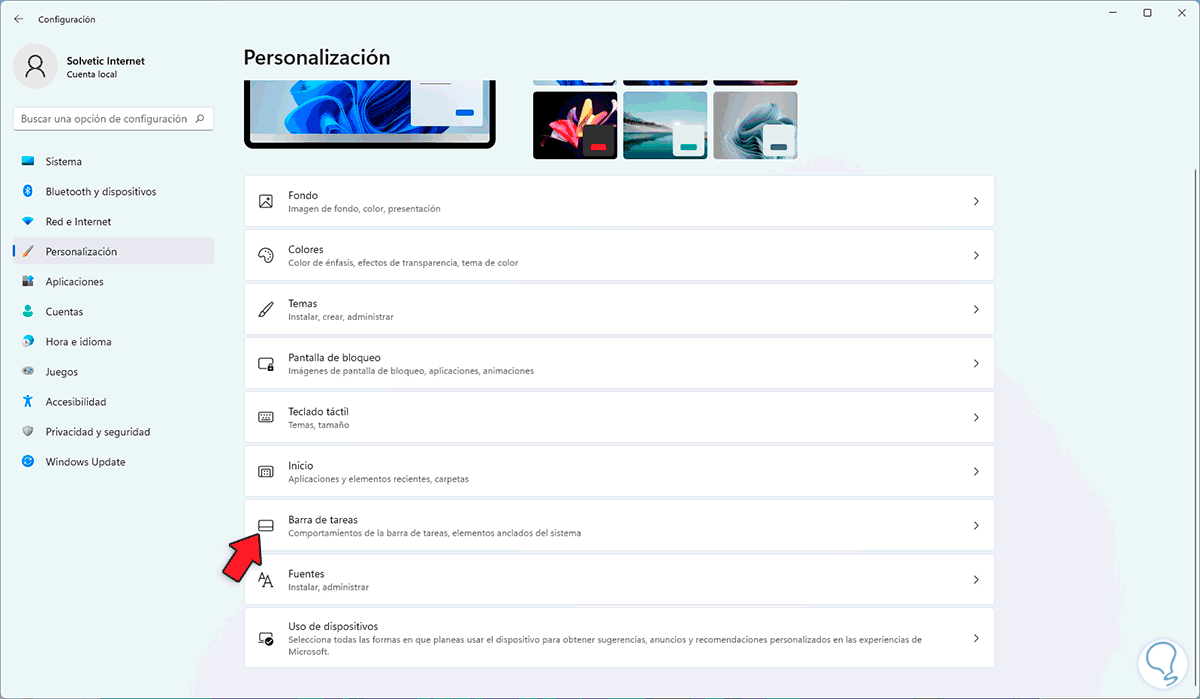Click the Barra de tareas taskbar icon
The height and width of the screenshot is (699, 1200).
[266, 525]
